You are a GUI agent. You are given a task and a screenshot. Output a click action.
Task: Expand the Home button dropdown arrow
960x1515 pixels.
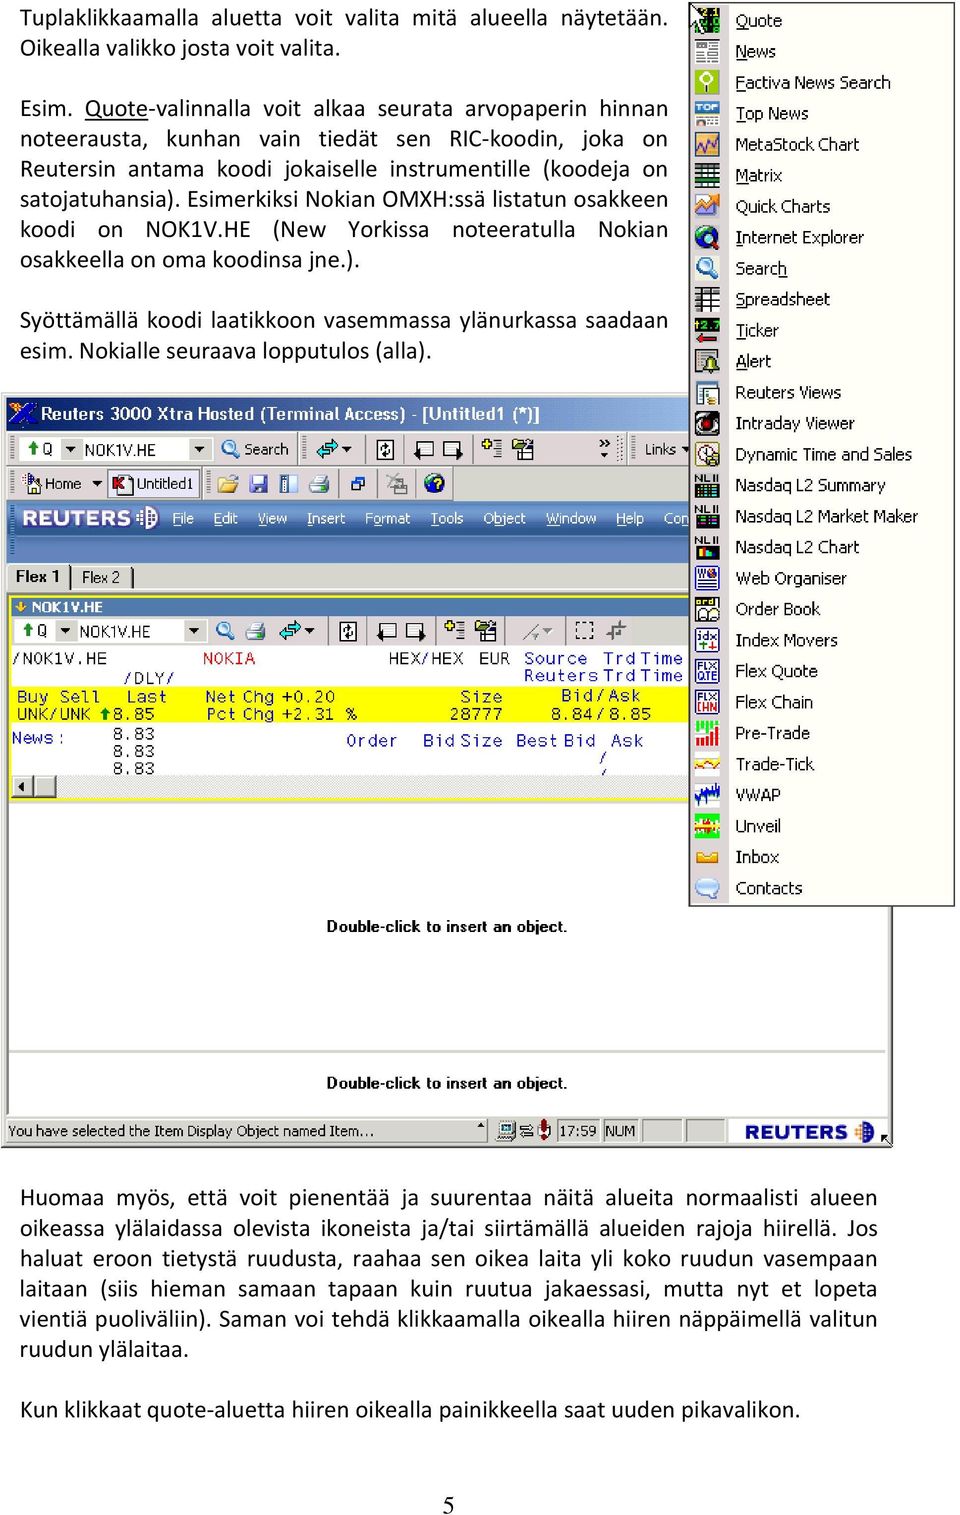(97, 484)
